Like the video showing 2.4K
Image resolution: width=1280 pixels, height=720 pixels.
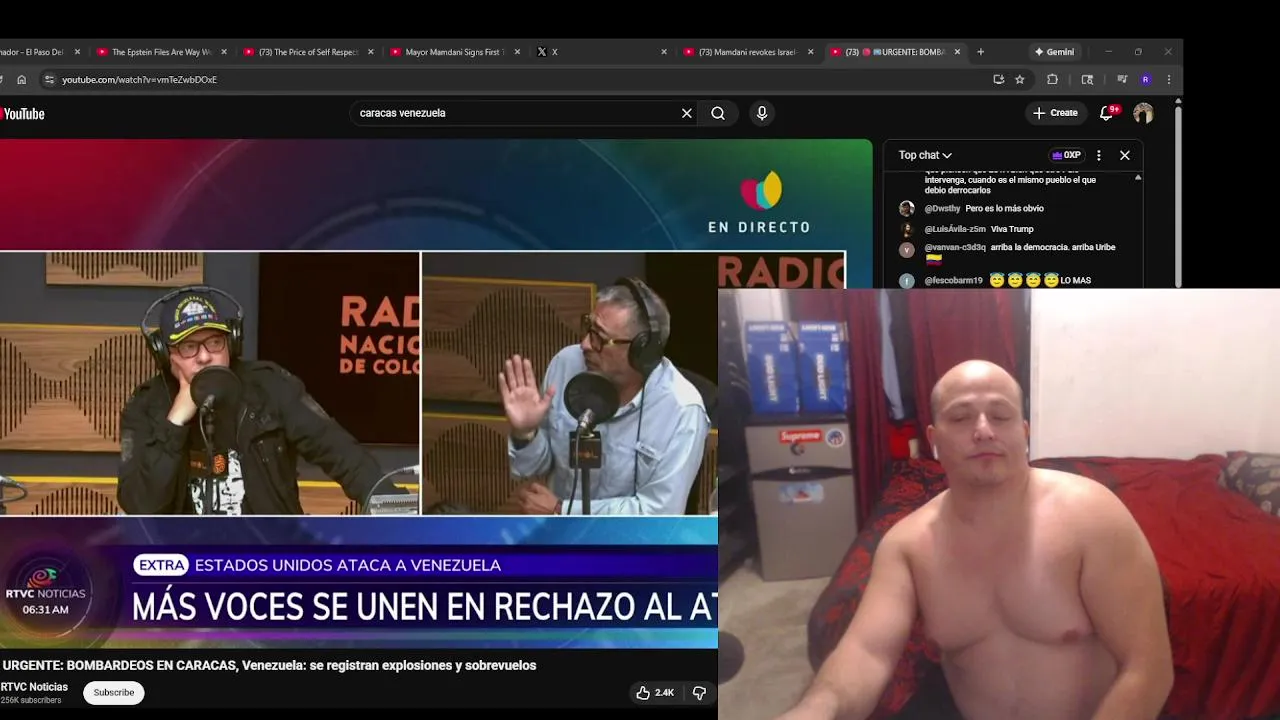[655, 692]
